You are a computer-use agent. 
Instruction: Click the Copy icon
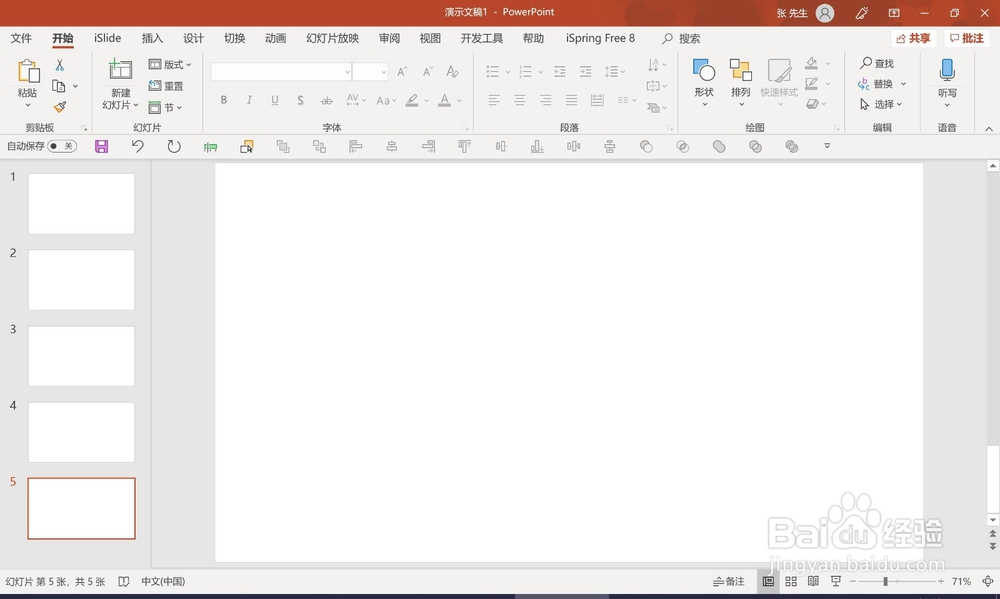click(x=59, y=86)
